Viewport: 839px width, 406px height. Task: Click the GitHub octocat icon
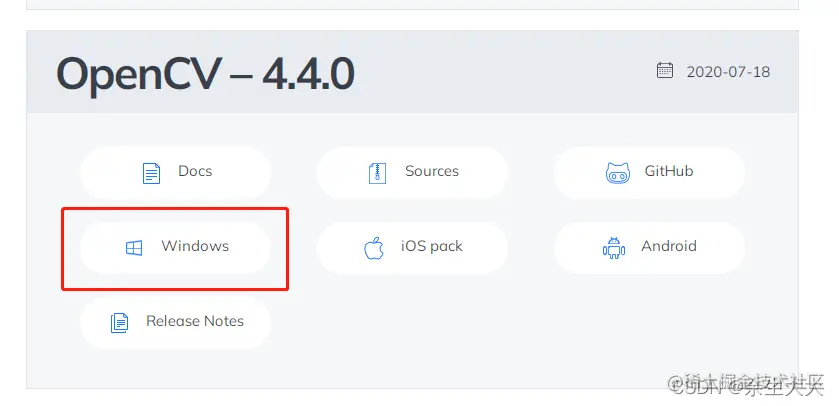point(617,173)
